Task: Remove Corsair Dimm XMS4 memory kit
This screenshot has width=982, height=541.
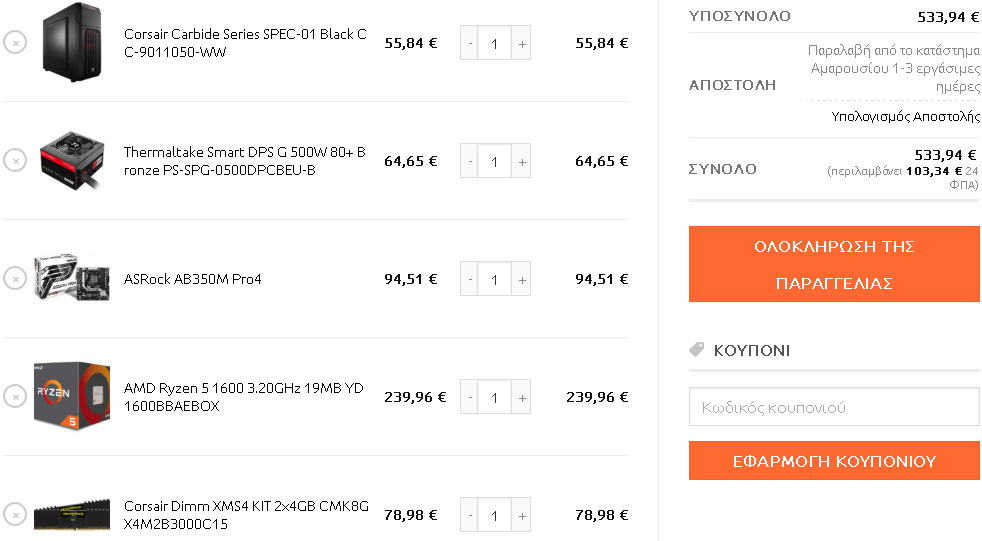Action: (x=15, y=515)
